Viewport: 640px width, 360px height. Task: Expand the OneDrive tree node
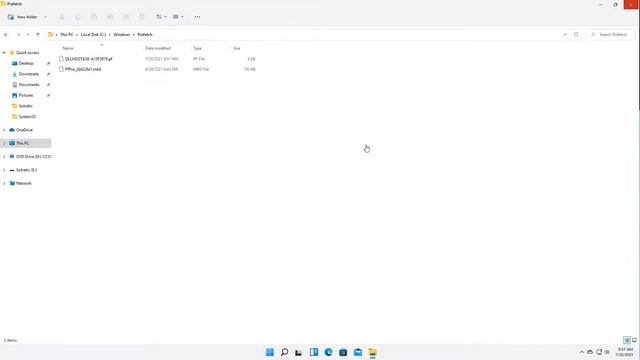4,130
